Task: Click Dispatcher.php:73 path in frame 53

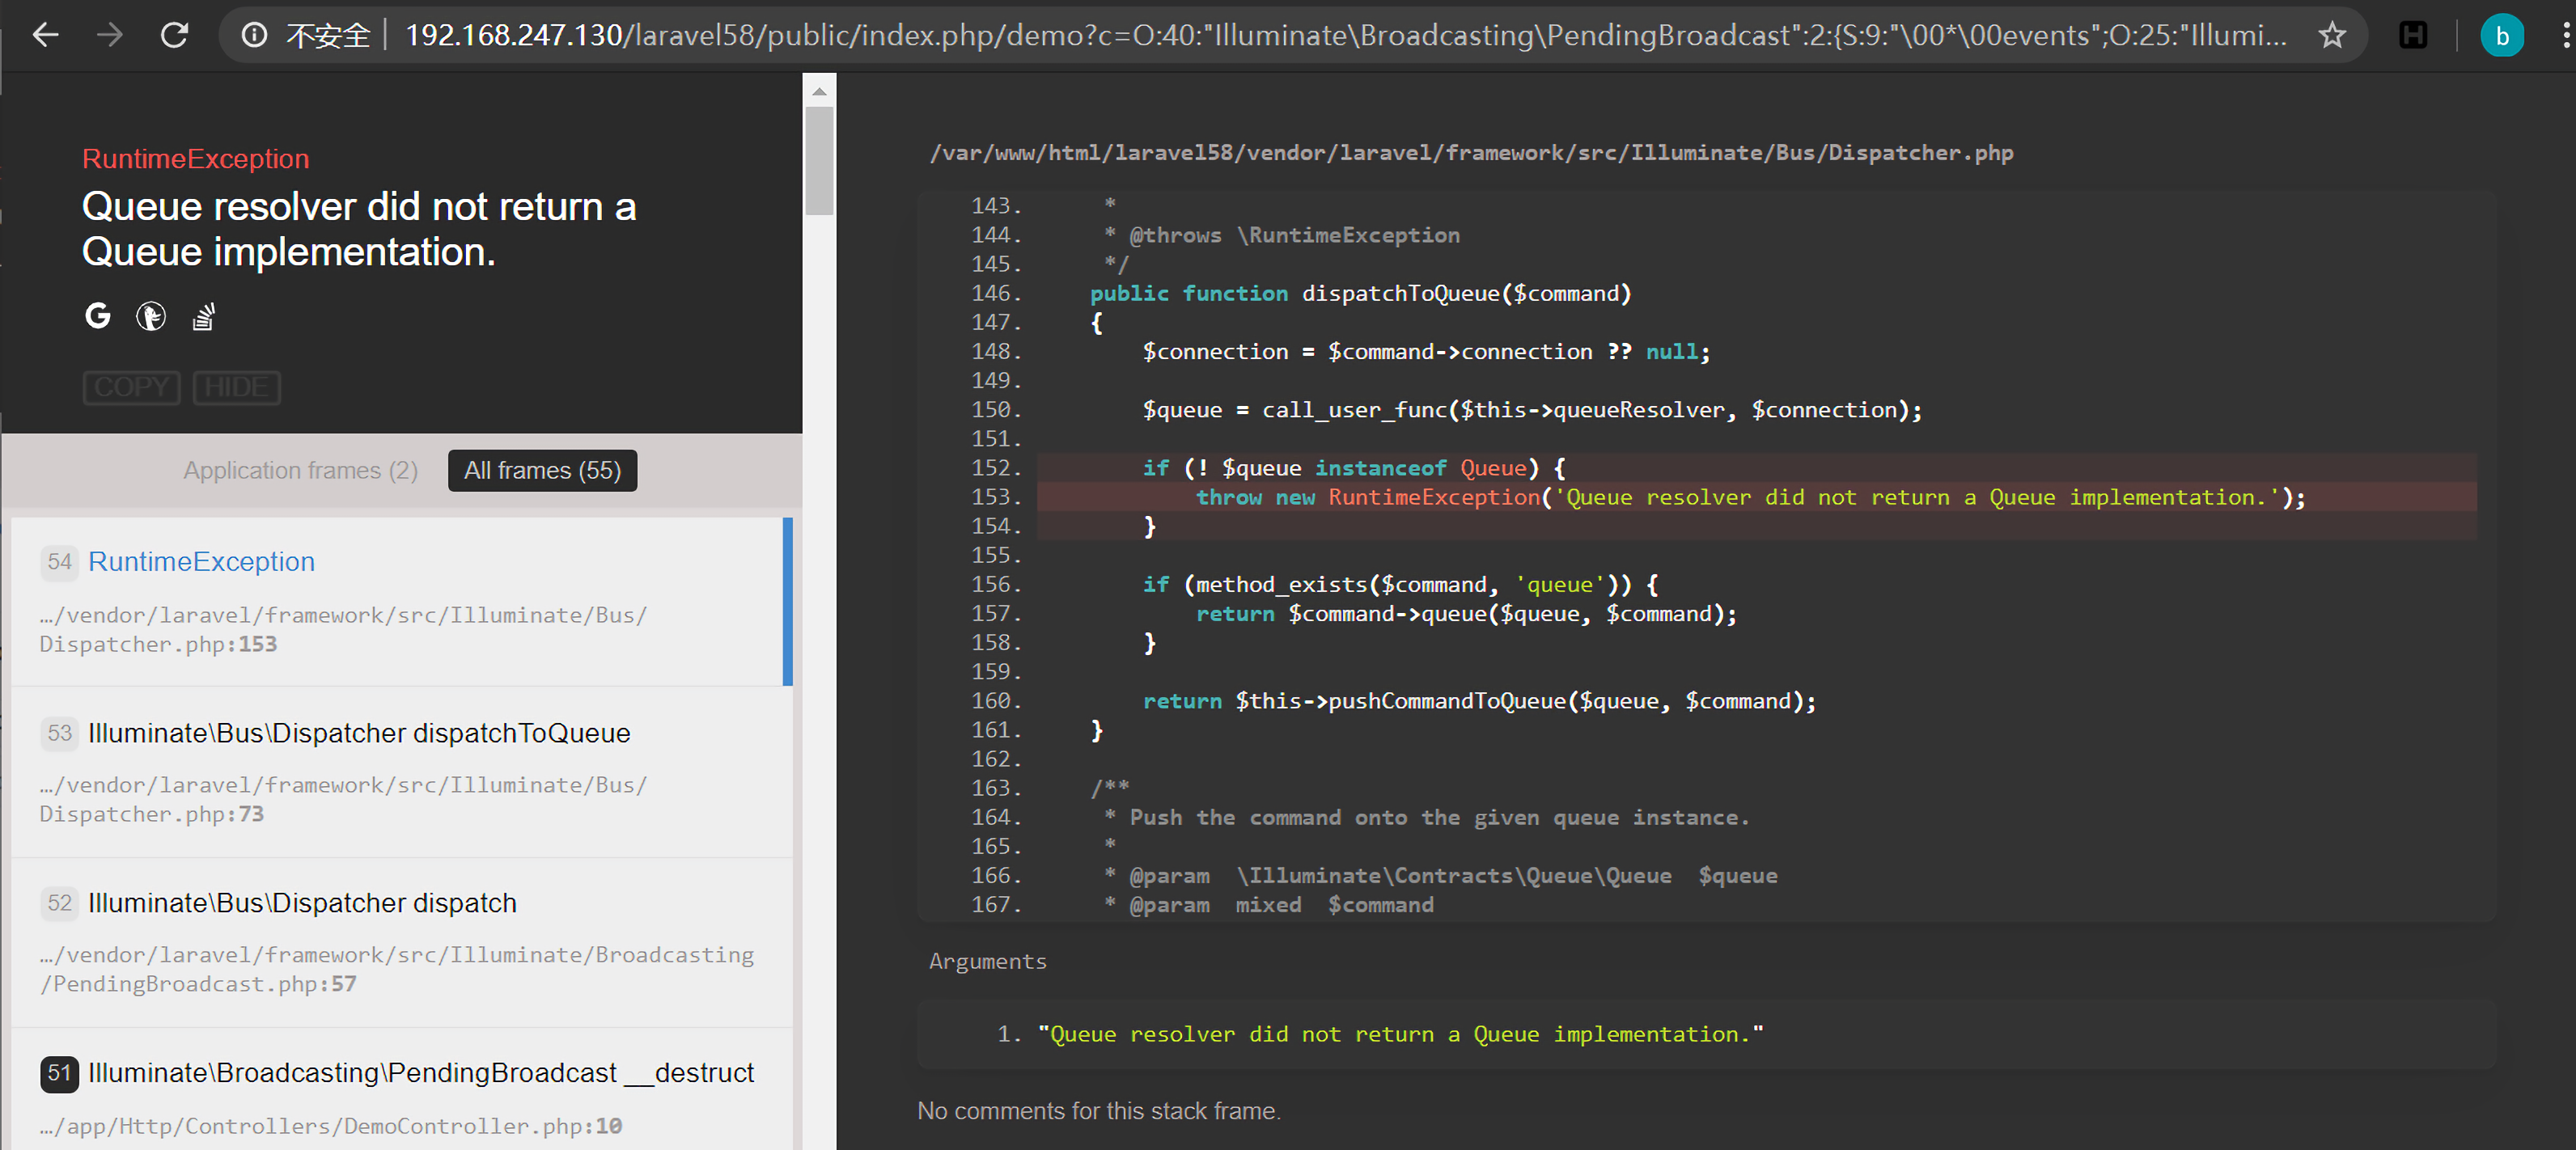Action: pyautogui.click(x=343, y=800)
